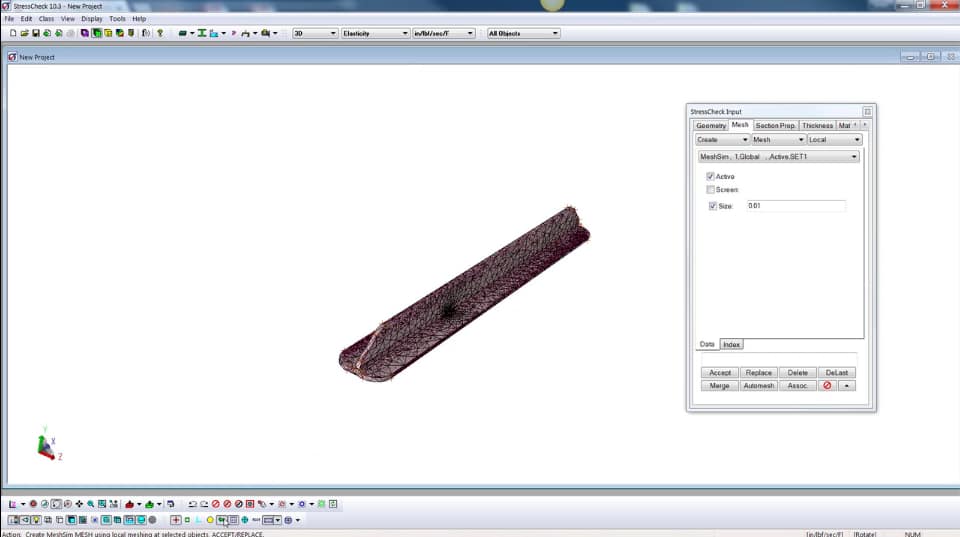
Task: Toggle the Size checkbox
Action: point(713,206)
